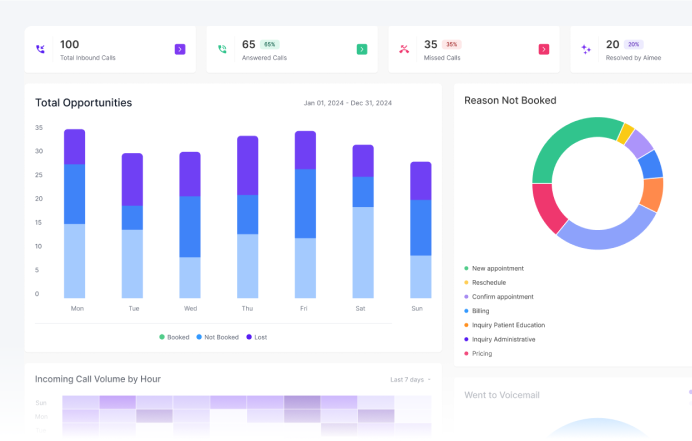Viewport: 692px width, 441px height.
Task: Toggle Inquiry Administrative legend entry
Action: click(x=500, y=339)
